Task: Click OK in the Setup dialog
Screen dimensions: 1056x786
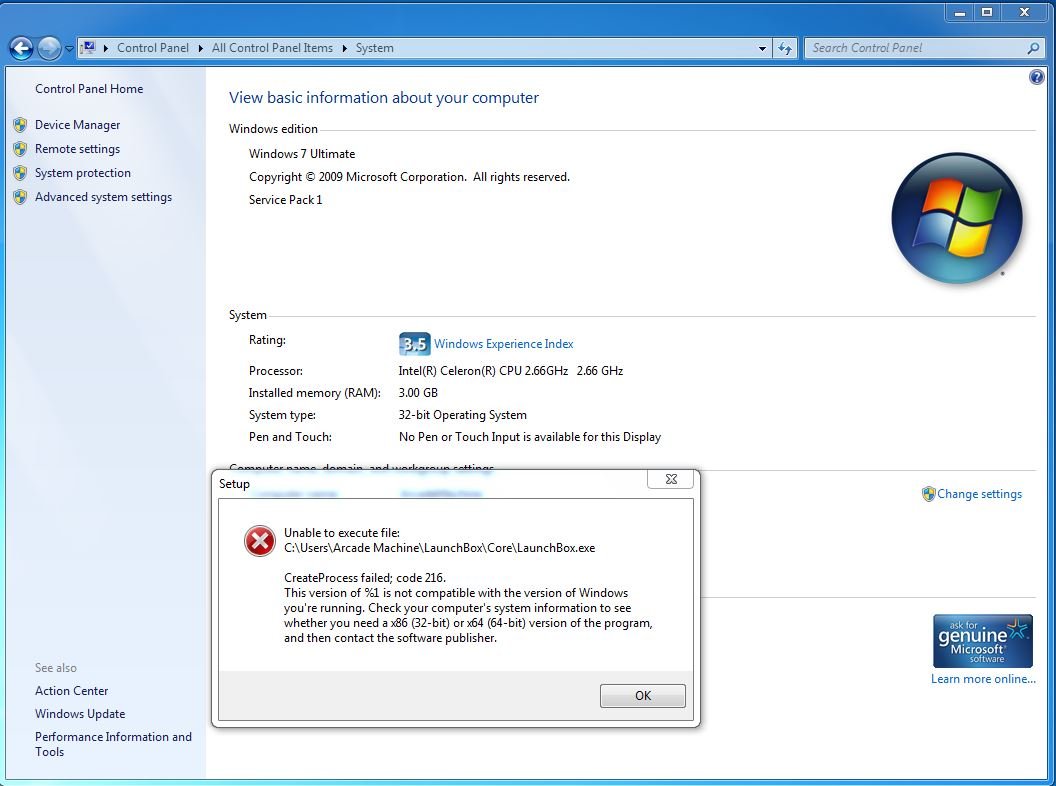Action: pyautogui.click(x=642, y=696)
